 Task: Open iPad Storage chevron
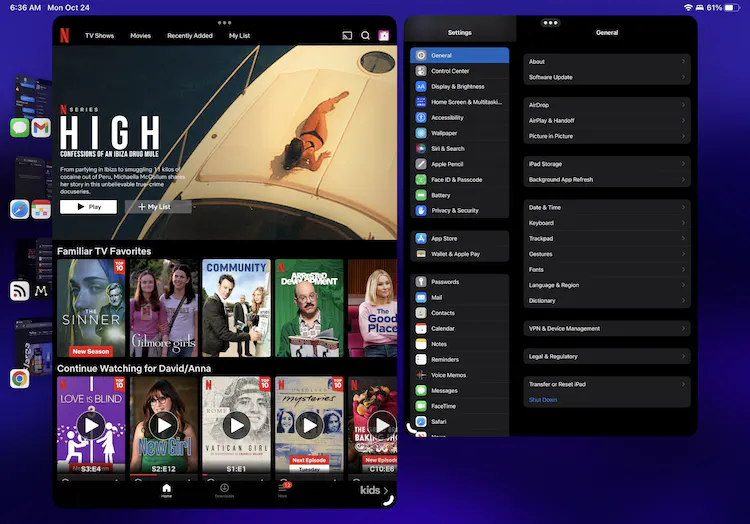(x=683, y=164)
